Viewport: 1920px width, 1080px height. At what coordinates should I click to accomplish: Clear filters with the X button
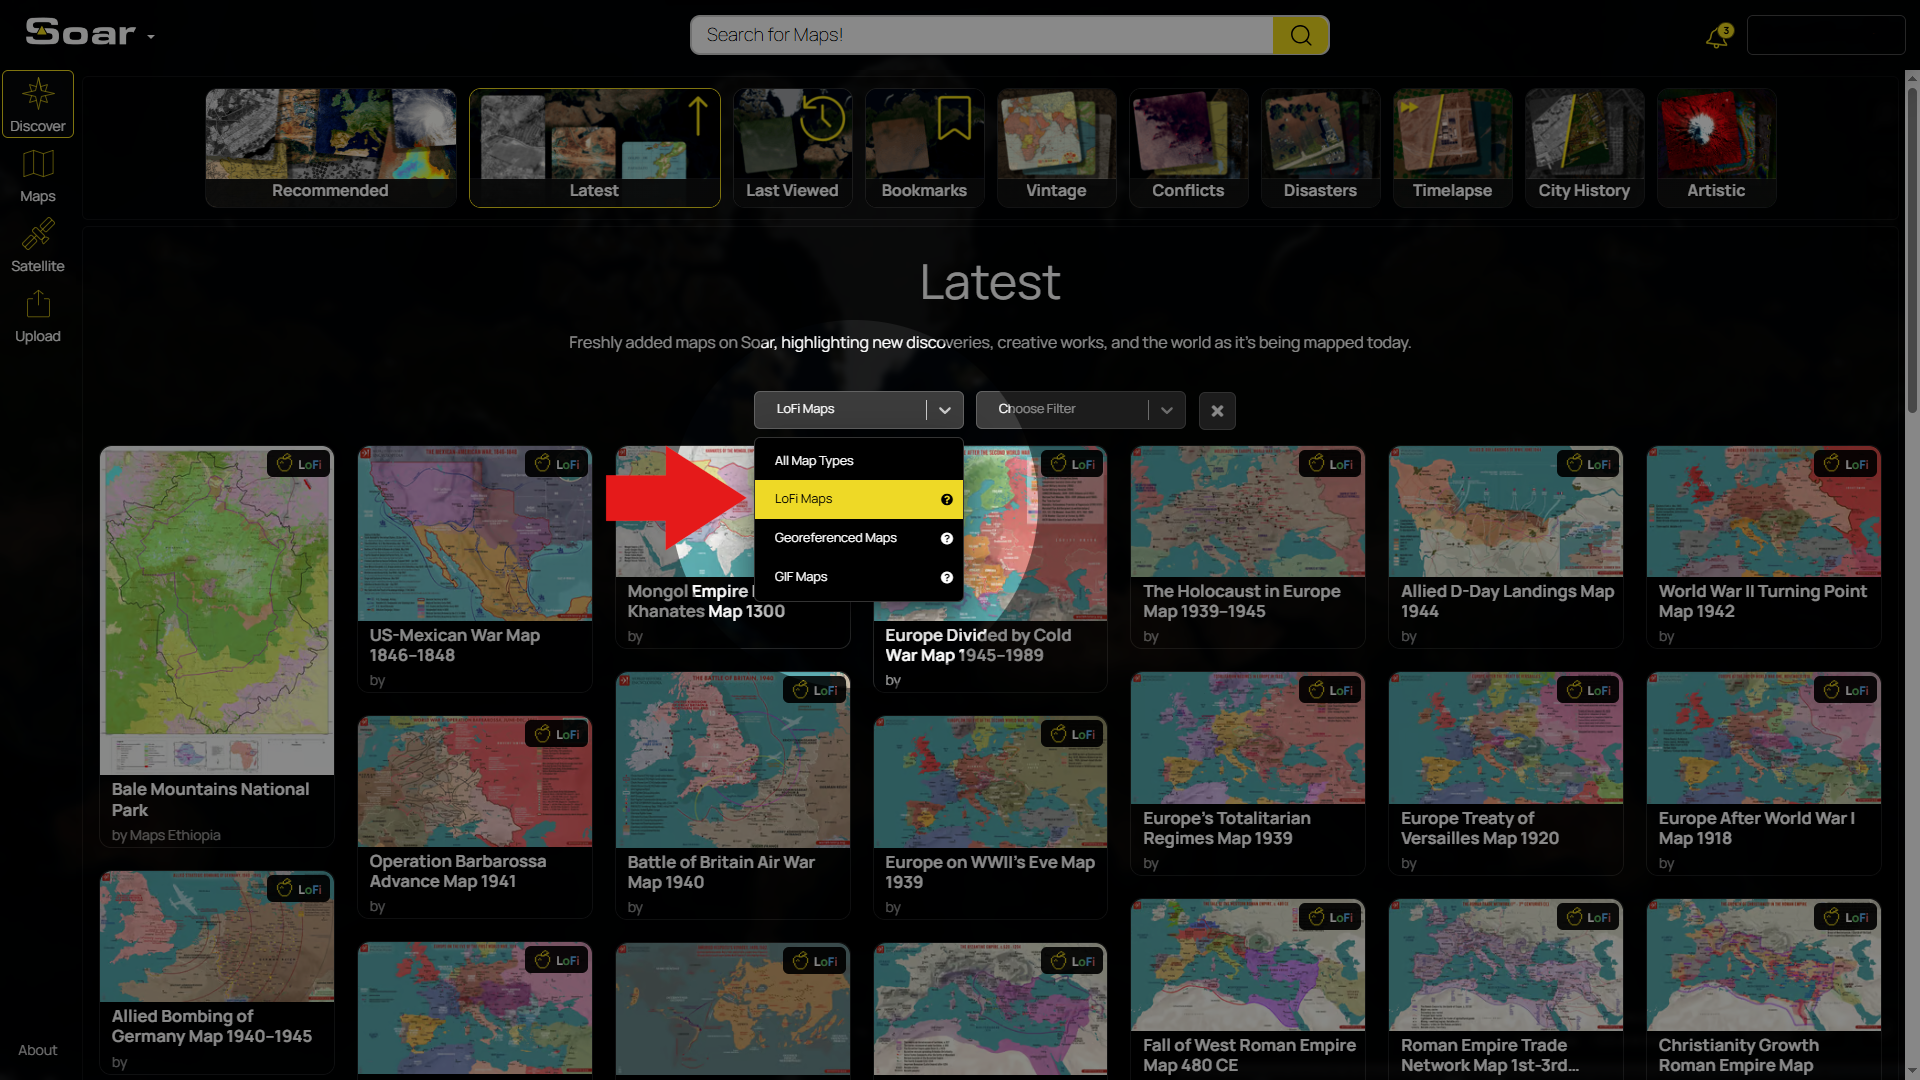(x=1217, y=411)
